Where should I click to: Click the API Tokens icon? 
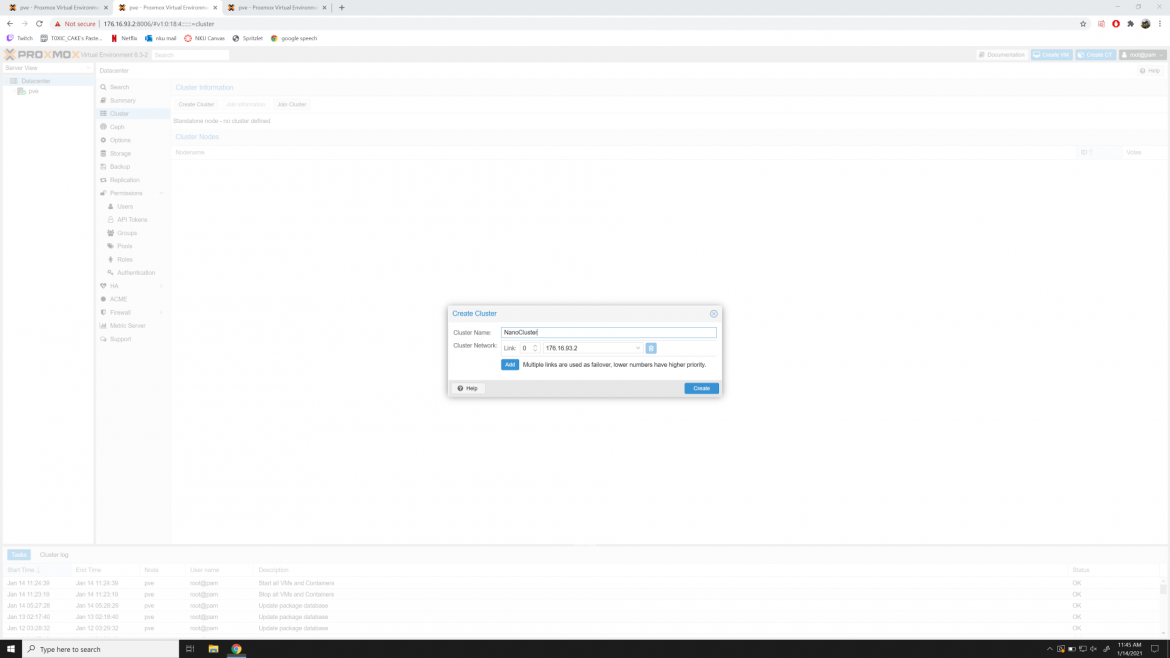[x=110, y=220]
